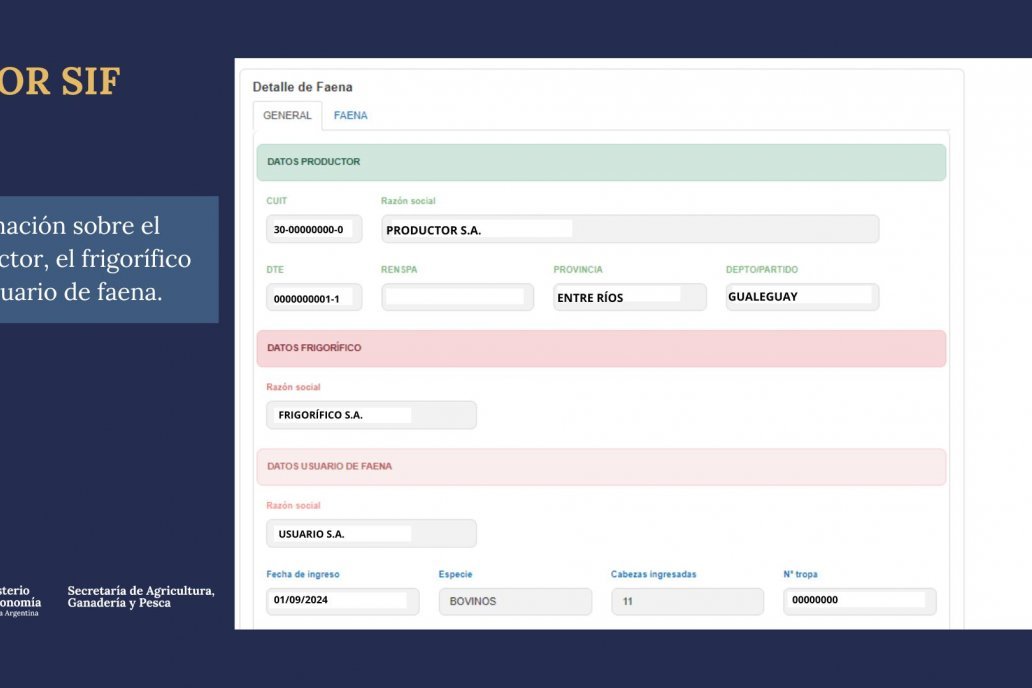
Task: Click the Cabezas ingresadas field showing 11
Action: tap(687, 601)
